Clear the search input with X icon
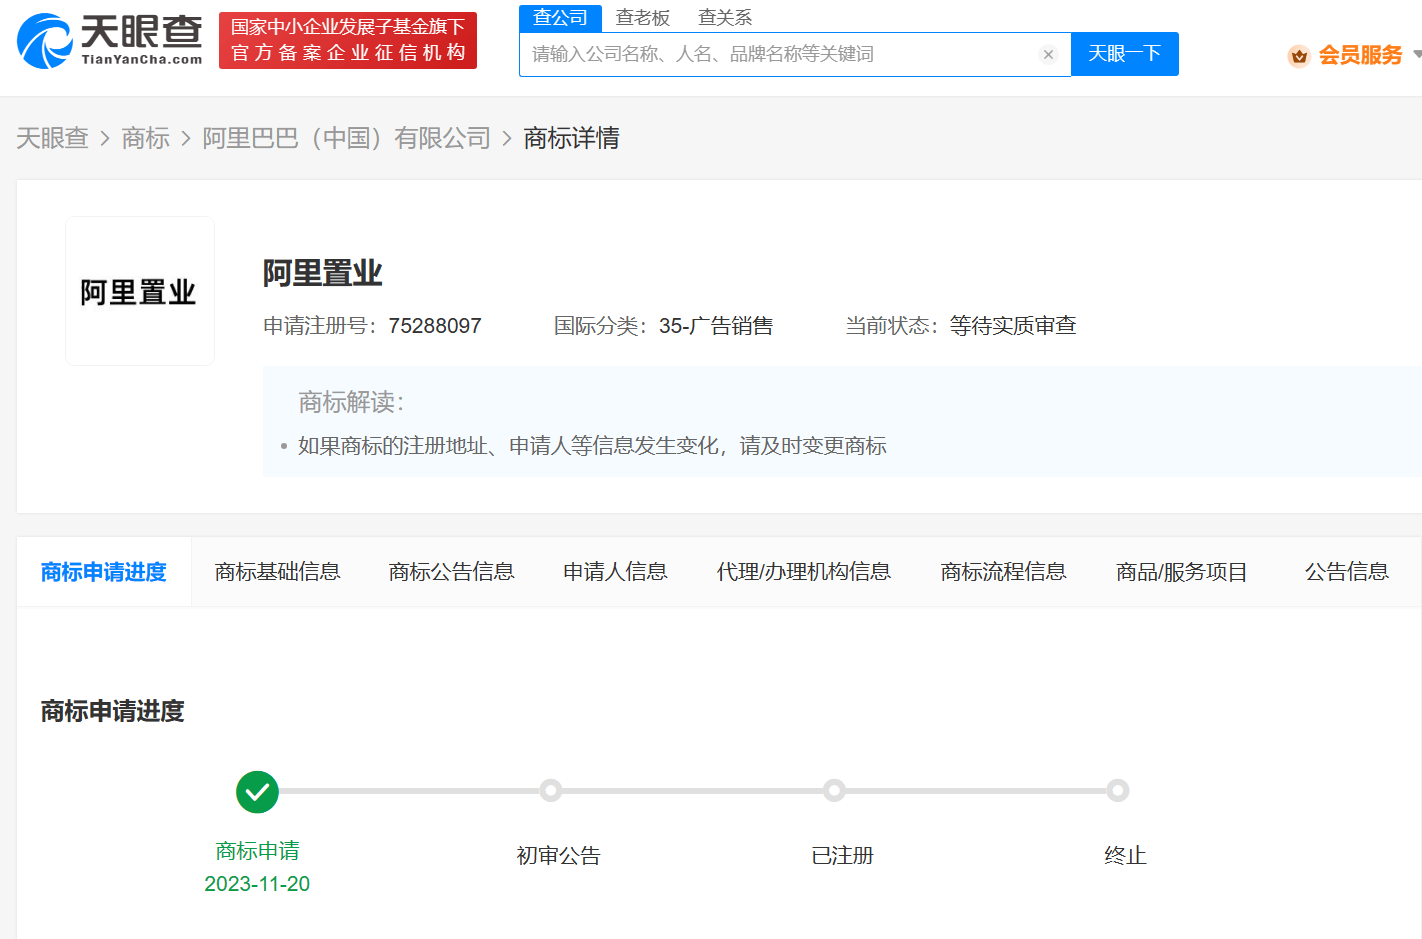The height and width of the screenshot is (939, 1422). [1048, 55]
